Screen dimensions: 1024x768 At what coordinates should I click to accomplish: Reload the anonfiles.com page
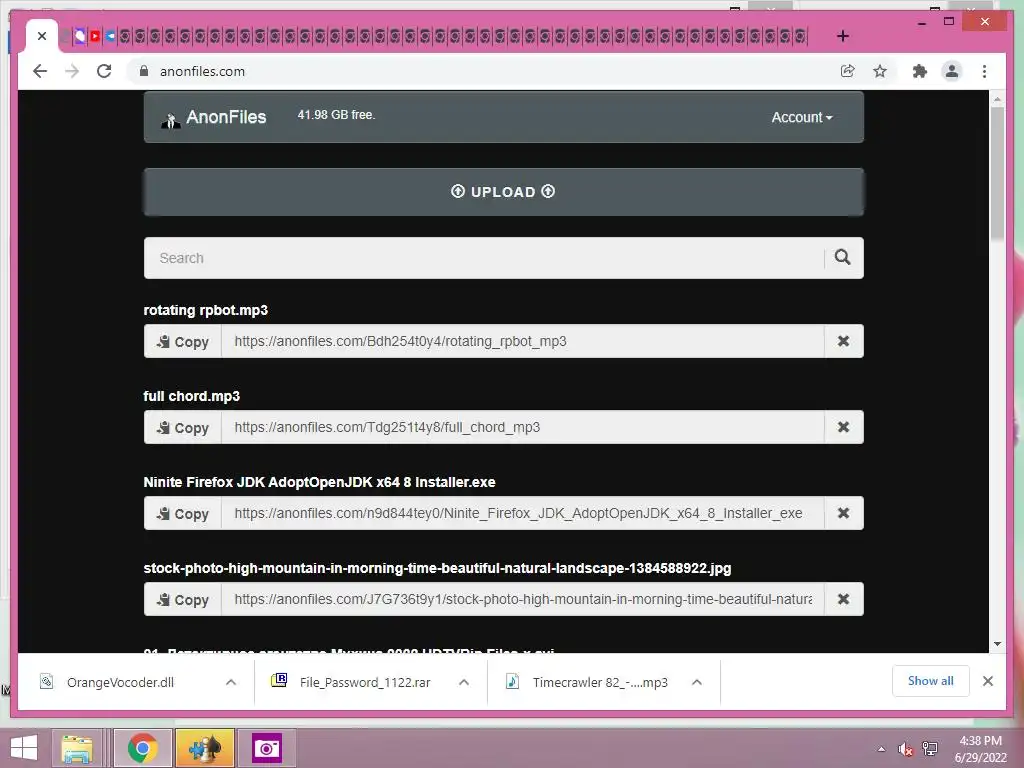click(104, 71)
